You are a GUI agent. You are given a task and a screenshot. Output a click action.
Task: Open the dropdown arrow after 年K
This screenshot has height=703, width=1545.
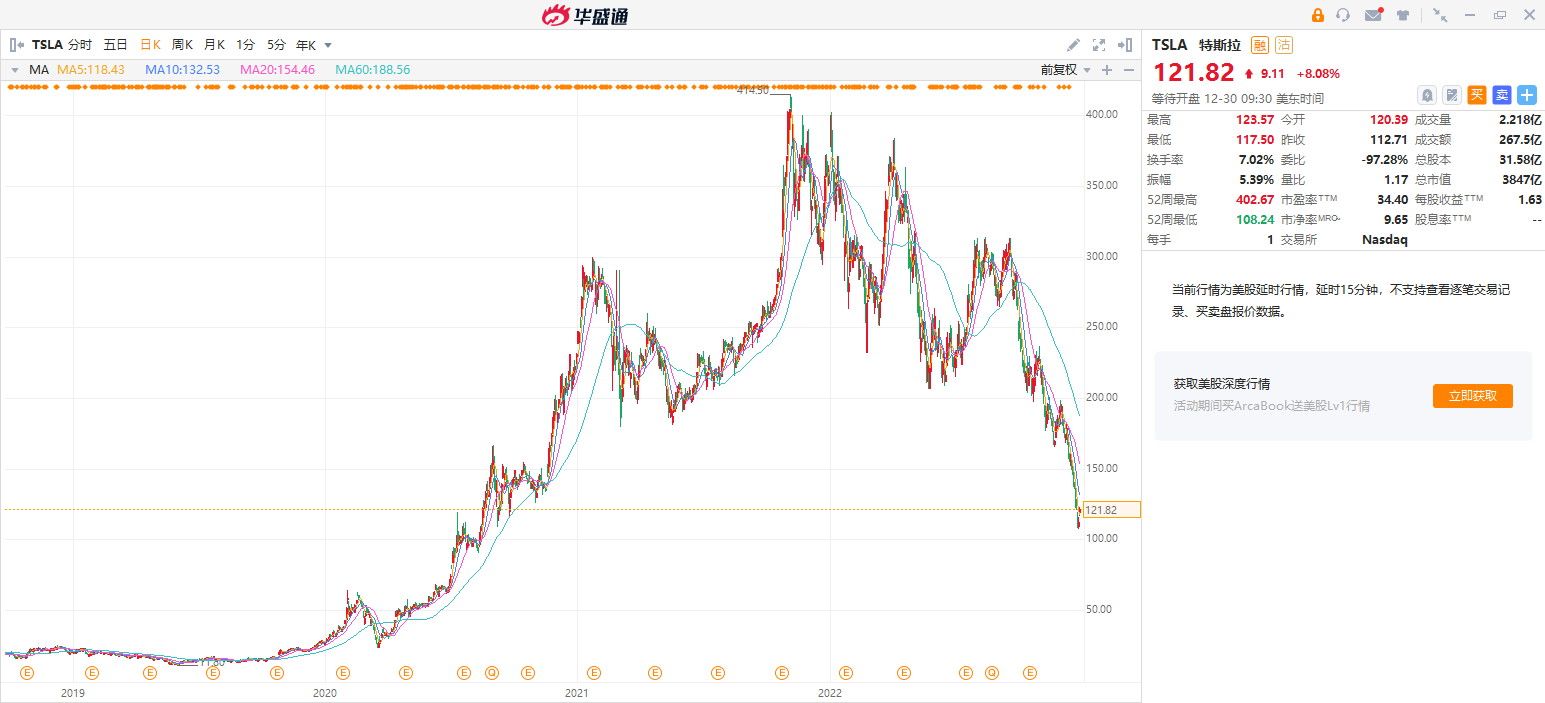(328, 45)
